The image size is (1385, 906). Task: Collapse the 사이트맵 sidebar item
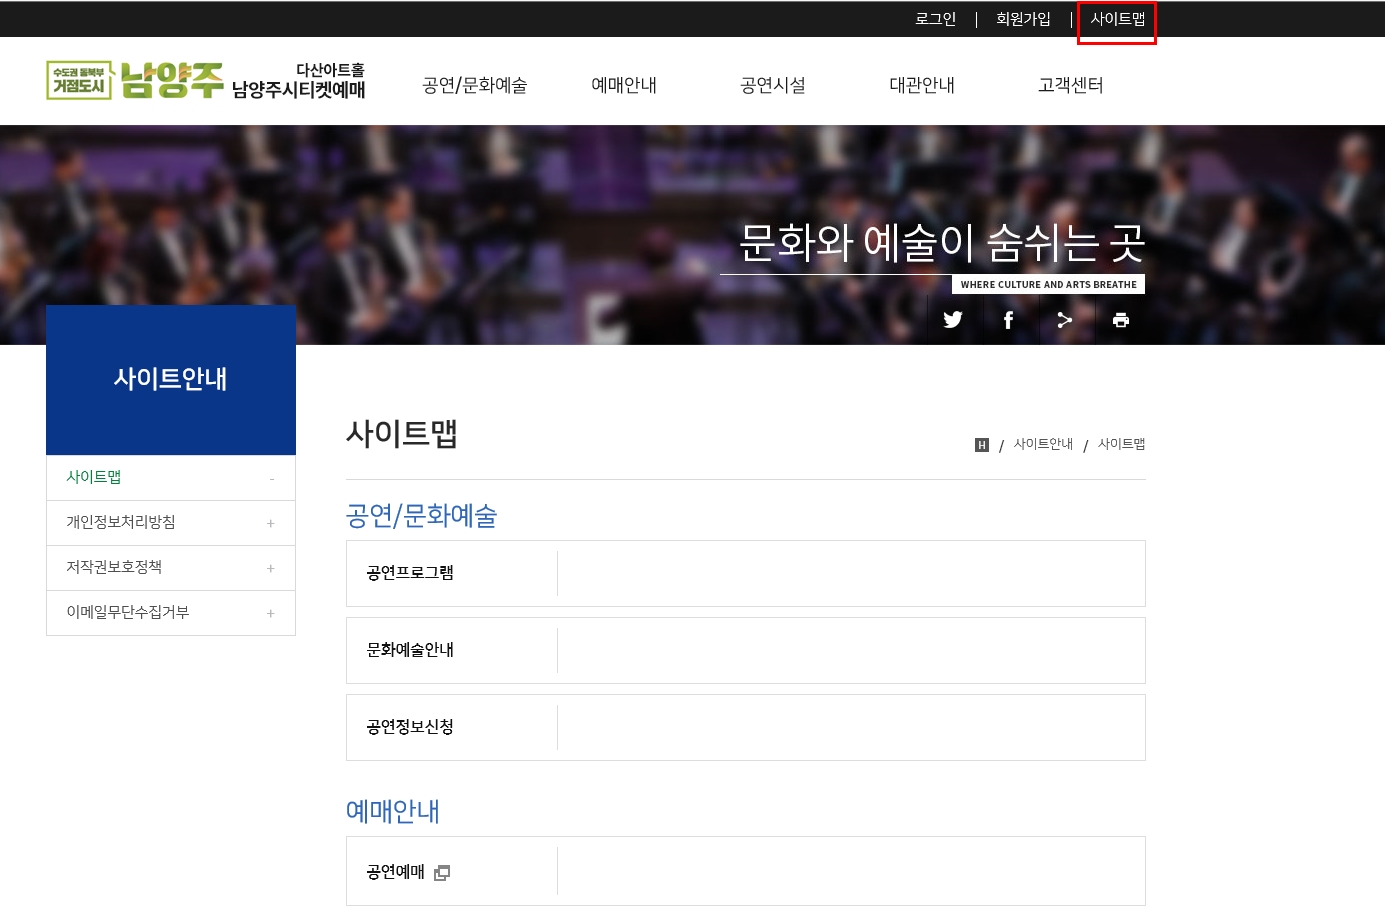coord(271,479)
